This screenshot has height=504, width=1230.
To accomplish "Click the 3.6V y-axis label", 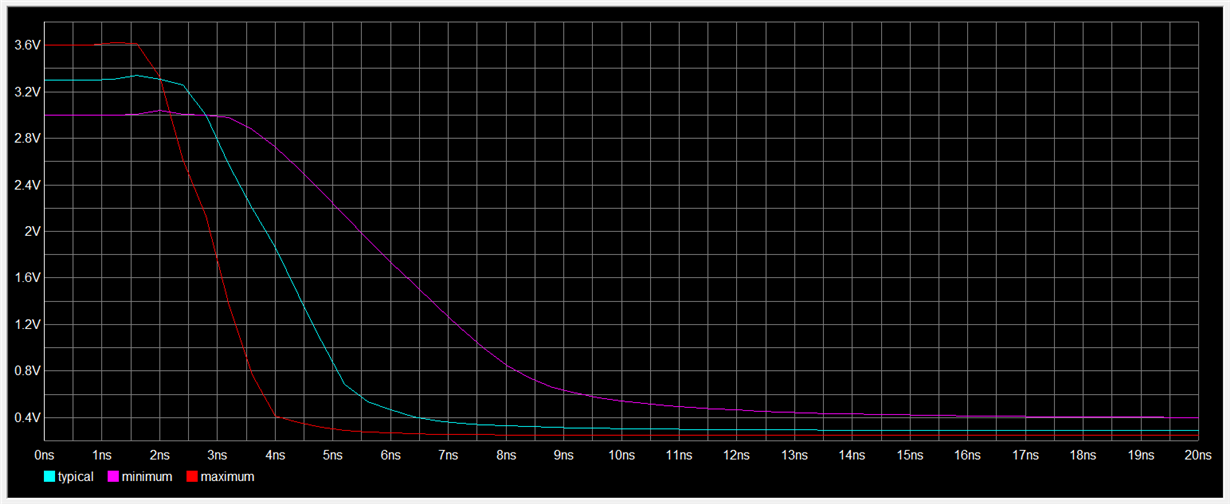I will point(27,45).
